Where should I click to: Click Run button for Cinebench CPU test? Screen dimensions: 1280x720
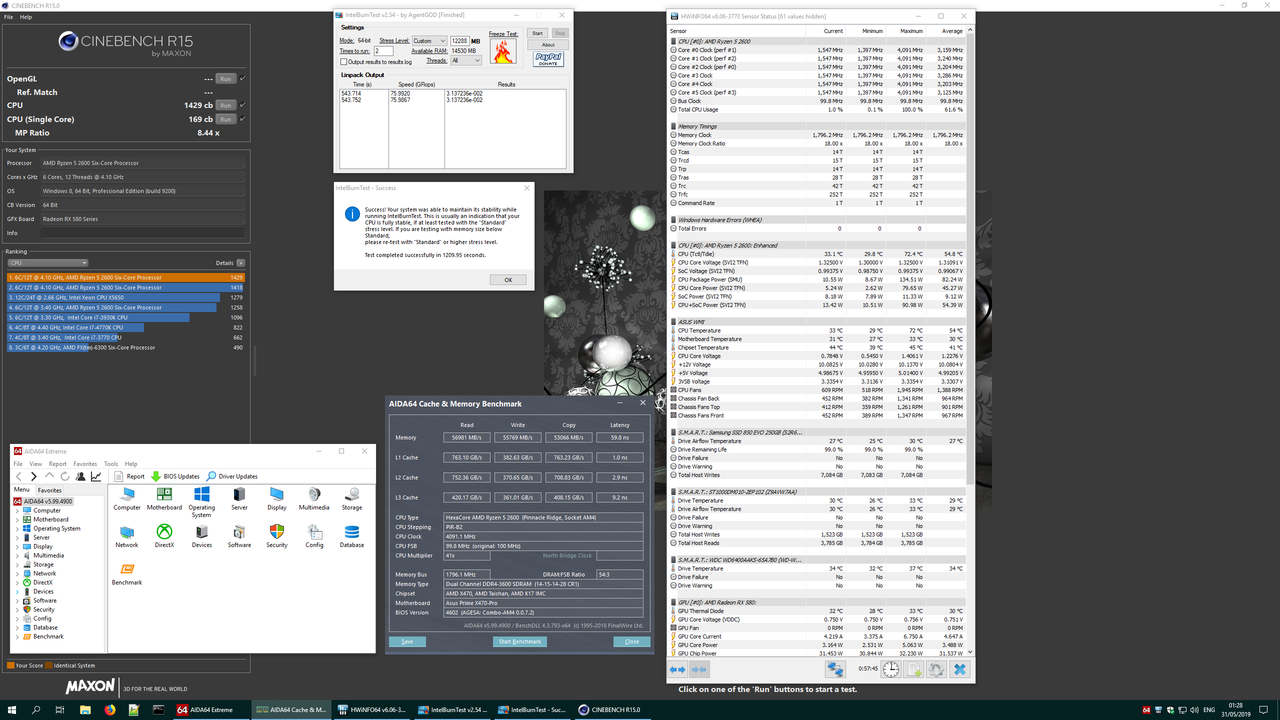(x=225, y=105)
